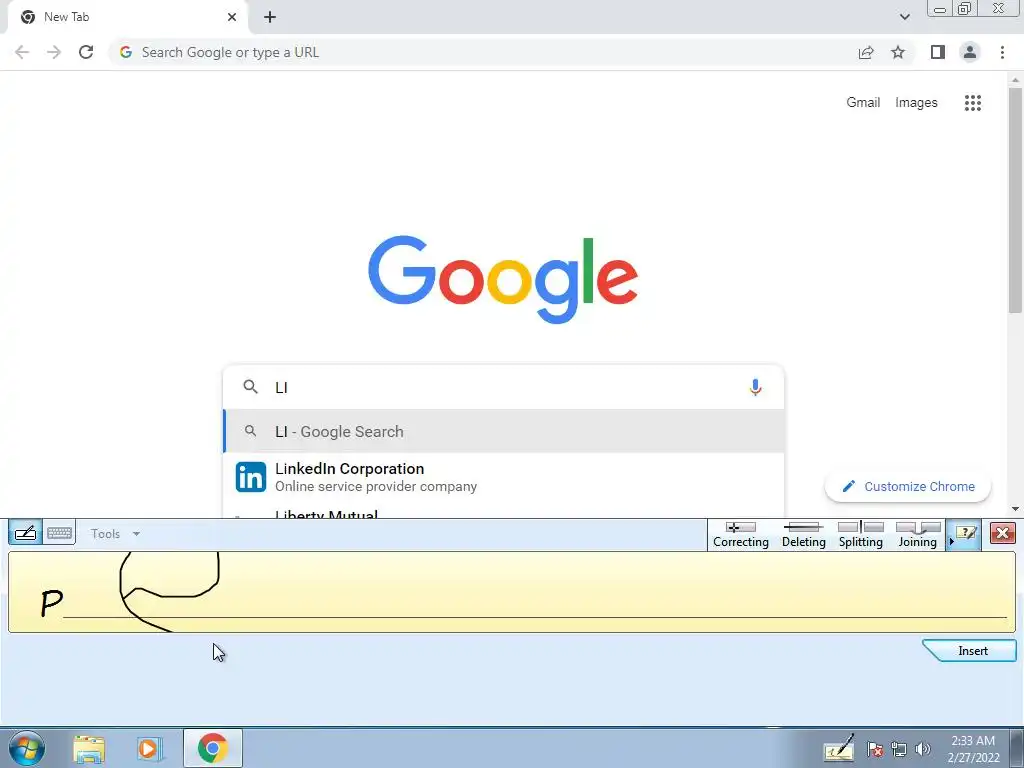Click the scrollbar down arrow
This screenshot has height=768, width=1024.
(1015, 509)
